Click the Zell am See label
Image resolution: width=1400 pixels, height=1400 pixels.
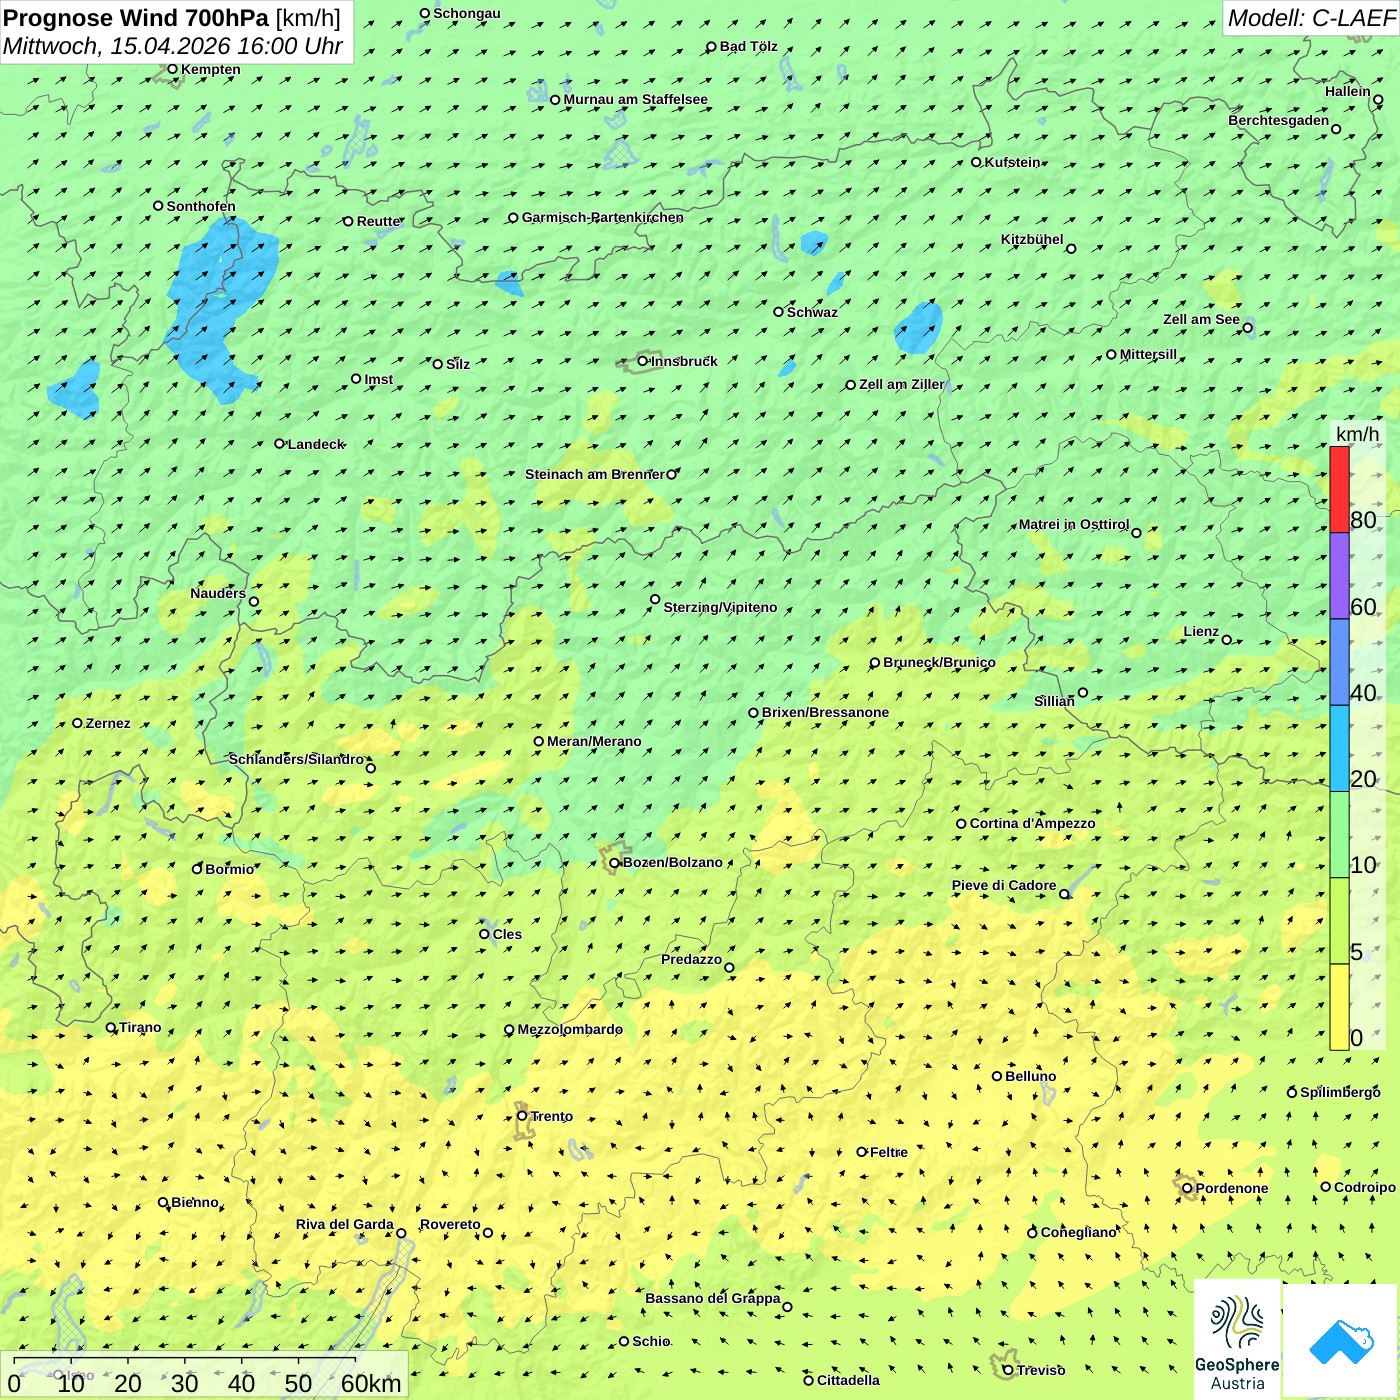click(x=1201, y=319)
